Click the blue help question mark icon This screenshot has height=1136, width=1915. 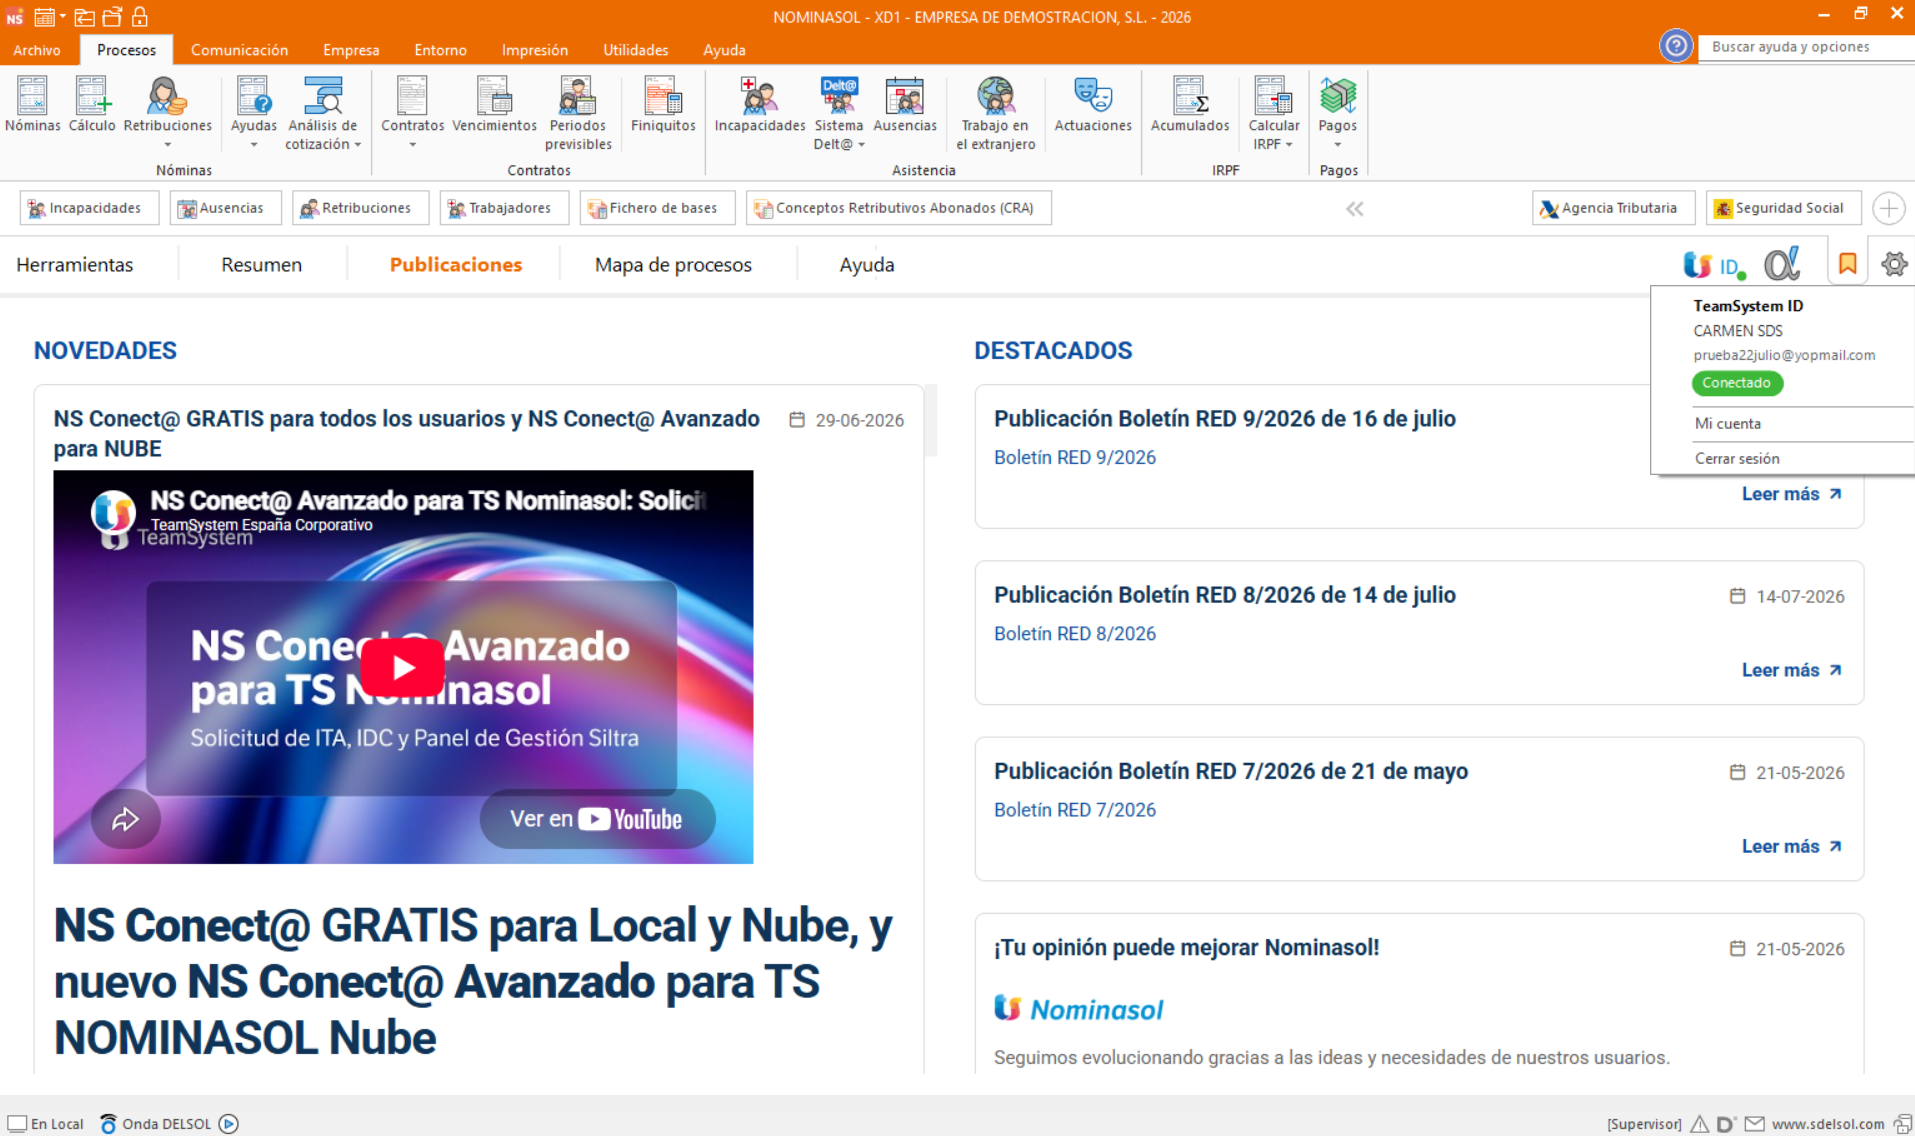[1676, 46]
